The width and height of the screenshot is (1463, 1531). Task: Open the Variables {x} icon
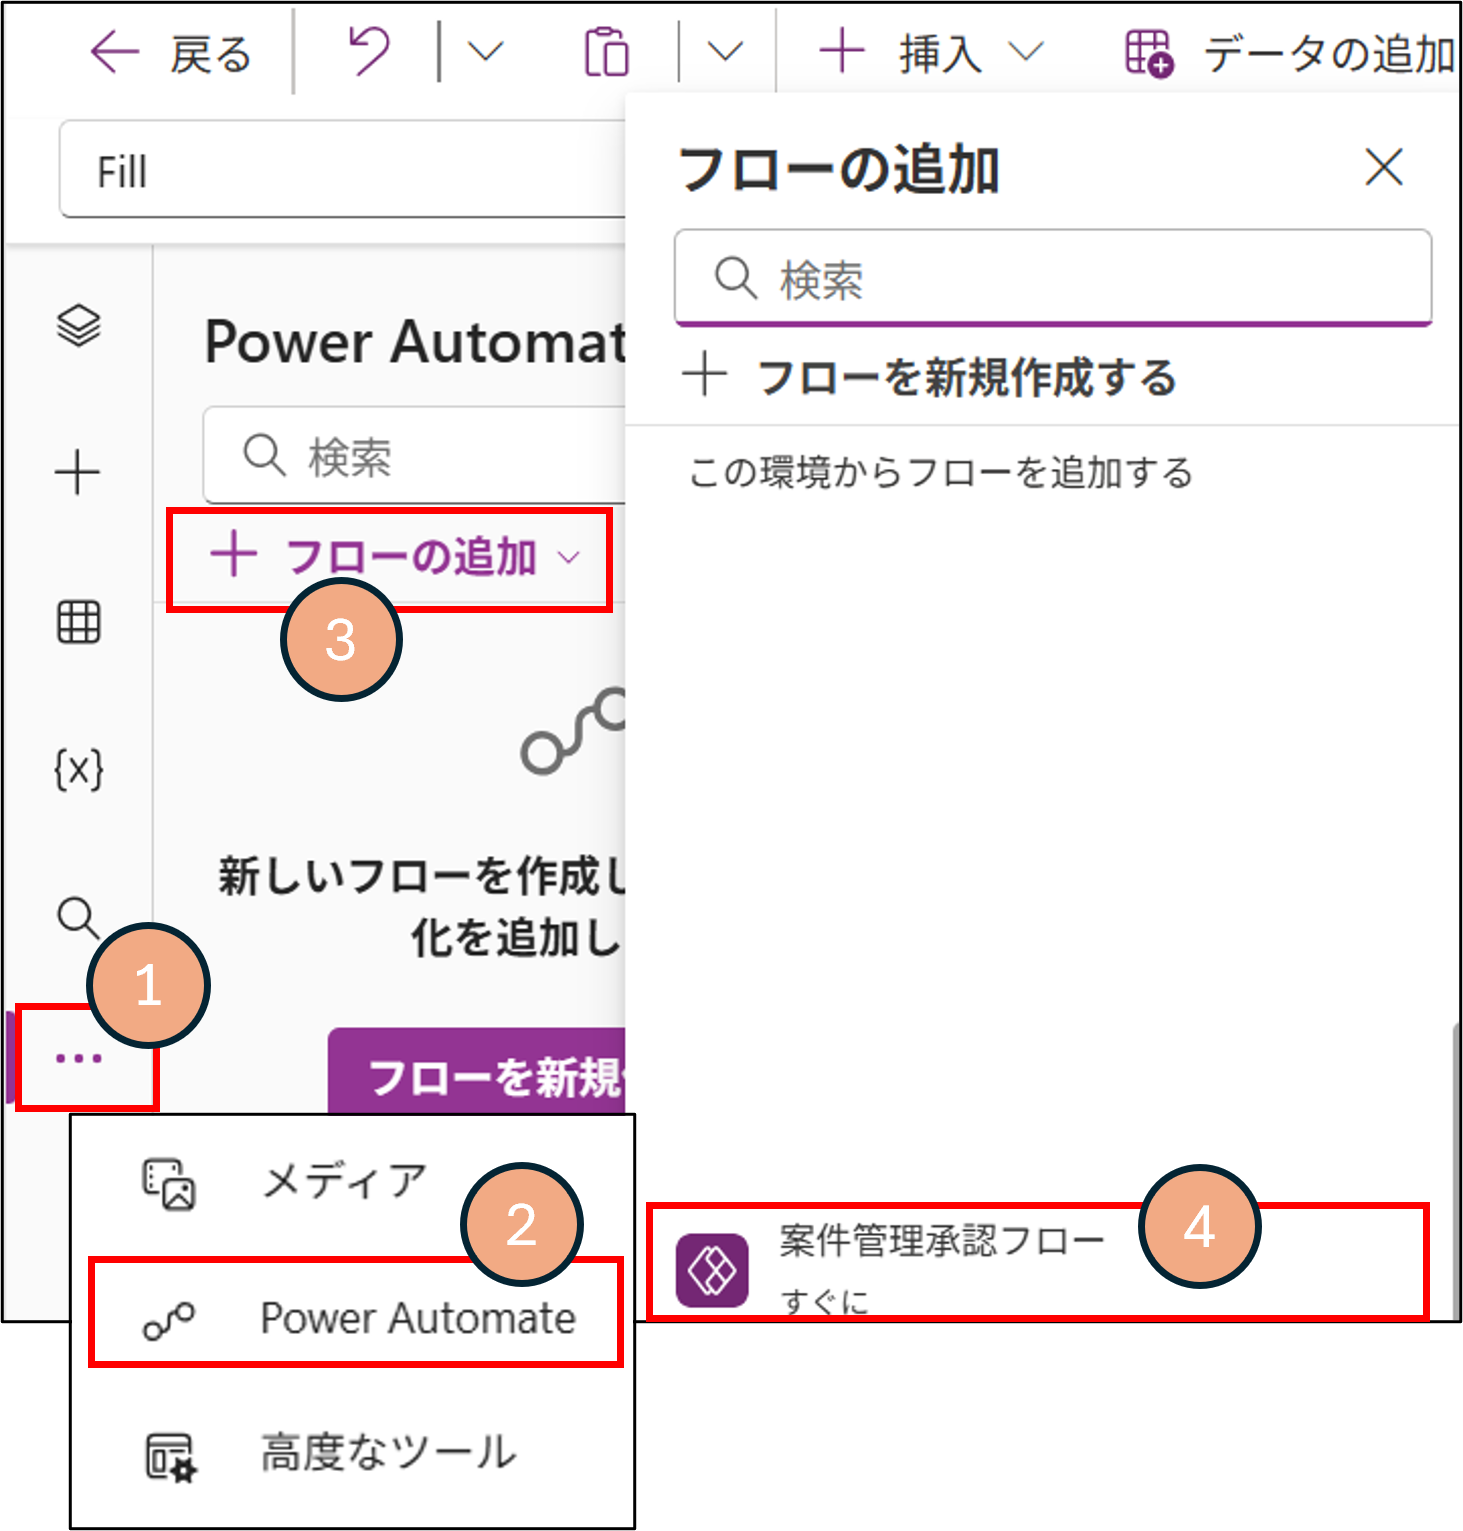click(78, 770)
